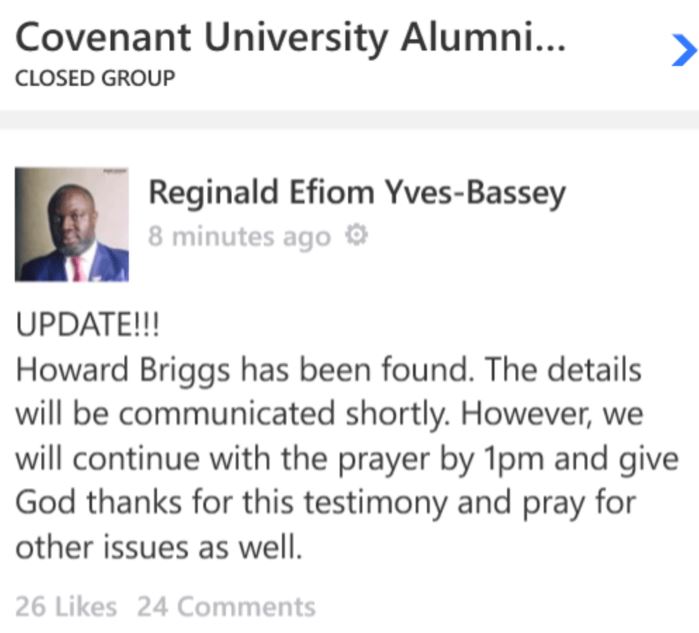Open Reginald Efiom Yves-Bassey's profile name
Screen dimensions: 699x633
click(357, 192)
